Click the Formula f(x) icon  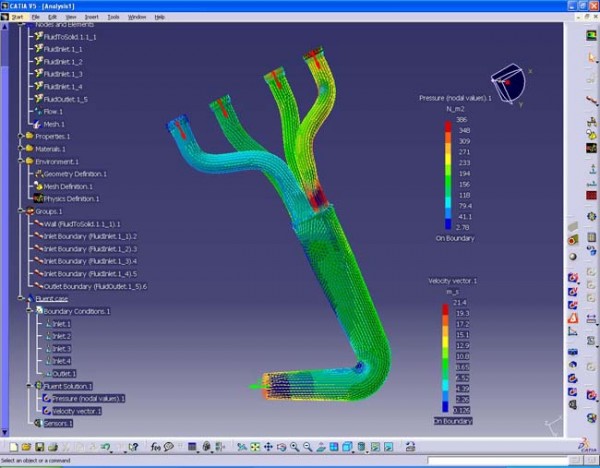pyautogui.click(x=157, y=445)
